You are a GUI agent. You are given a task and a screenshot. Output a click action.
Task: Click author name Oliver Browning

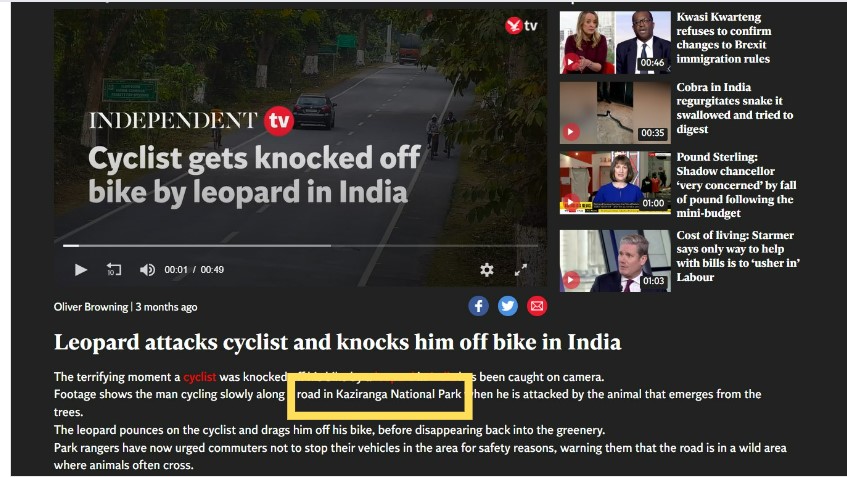click(x=91, y=307)
